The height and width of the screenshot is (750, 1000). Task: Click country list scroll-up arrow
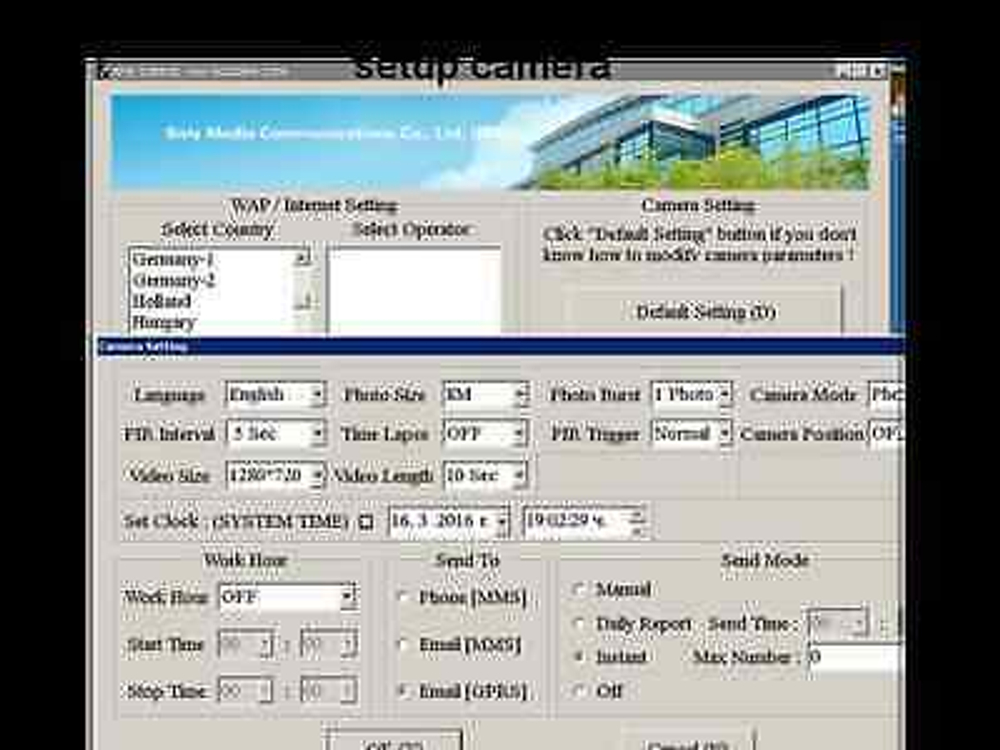pyautogui.click(x=304, y=258)
